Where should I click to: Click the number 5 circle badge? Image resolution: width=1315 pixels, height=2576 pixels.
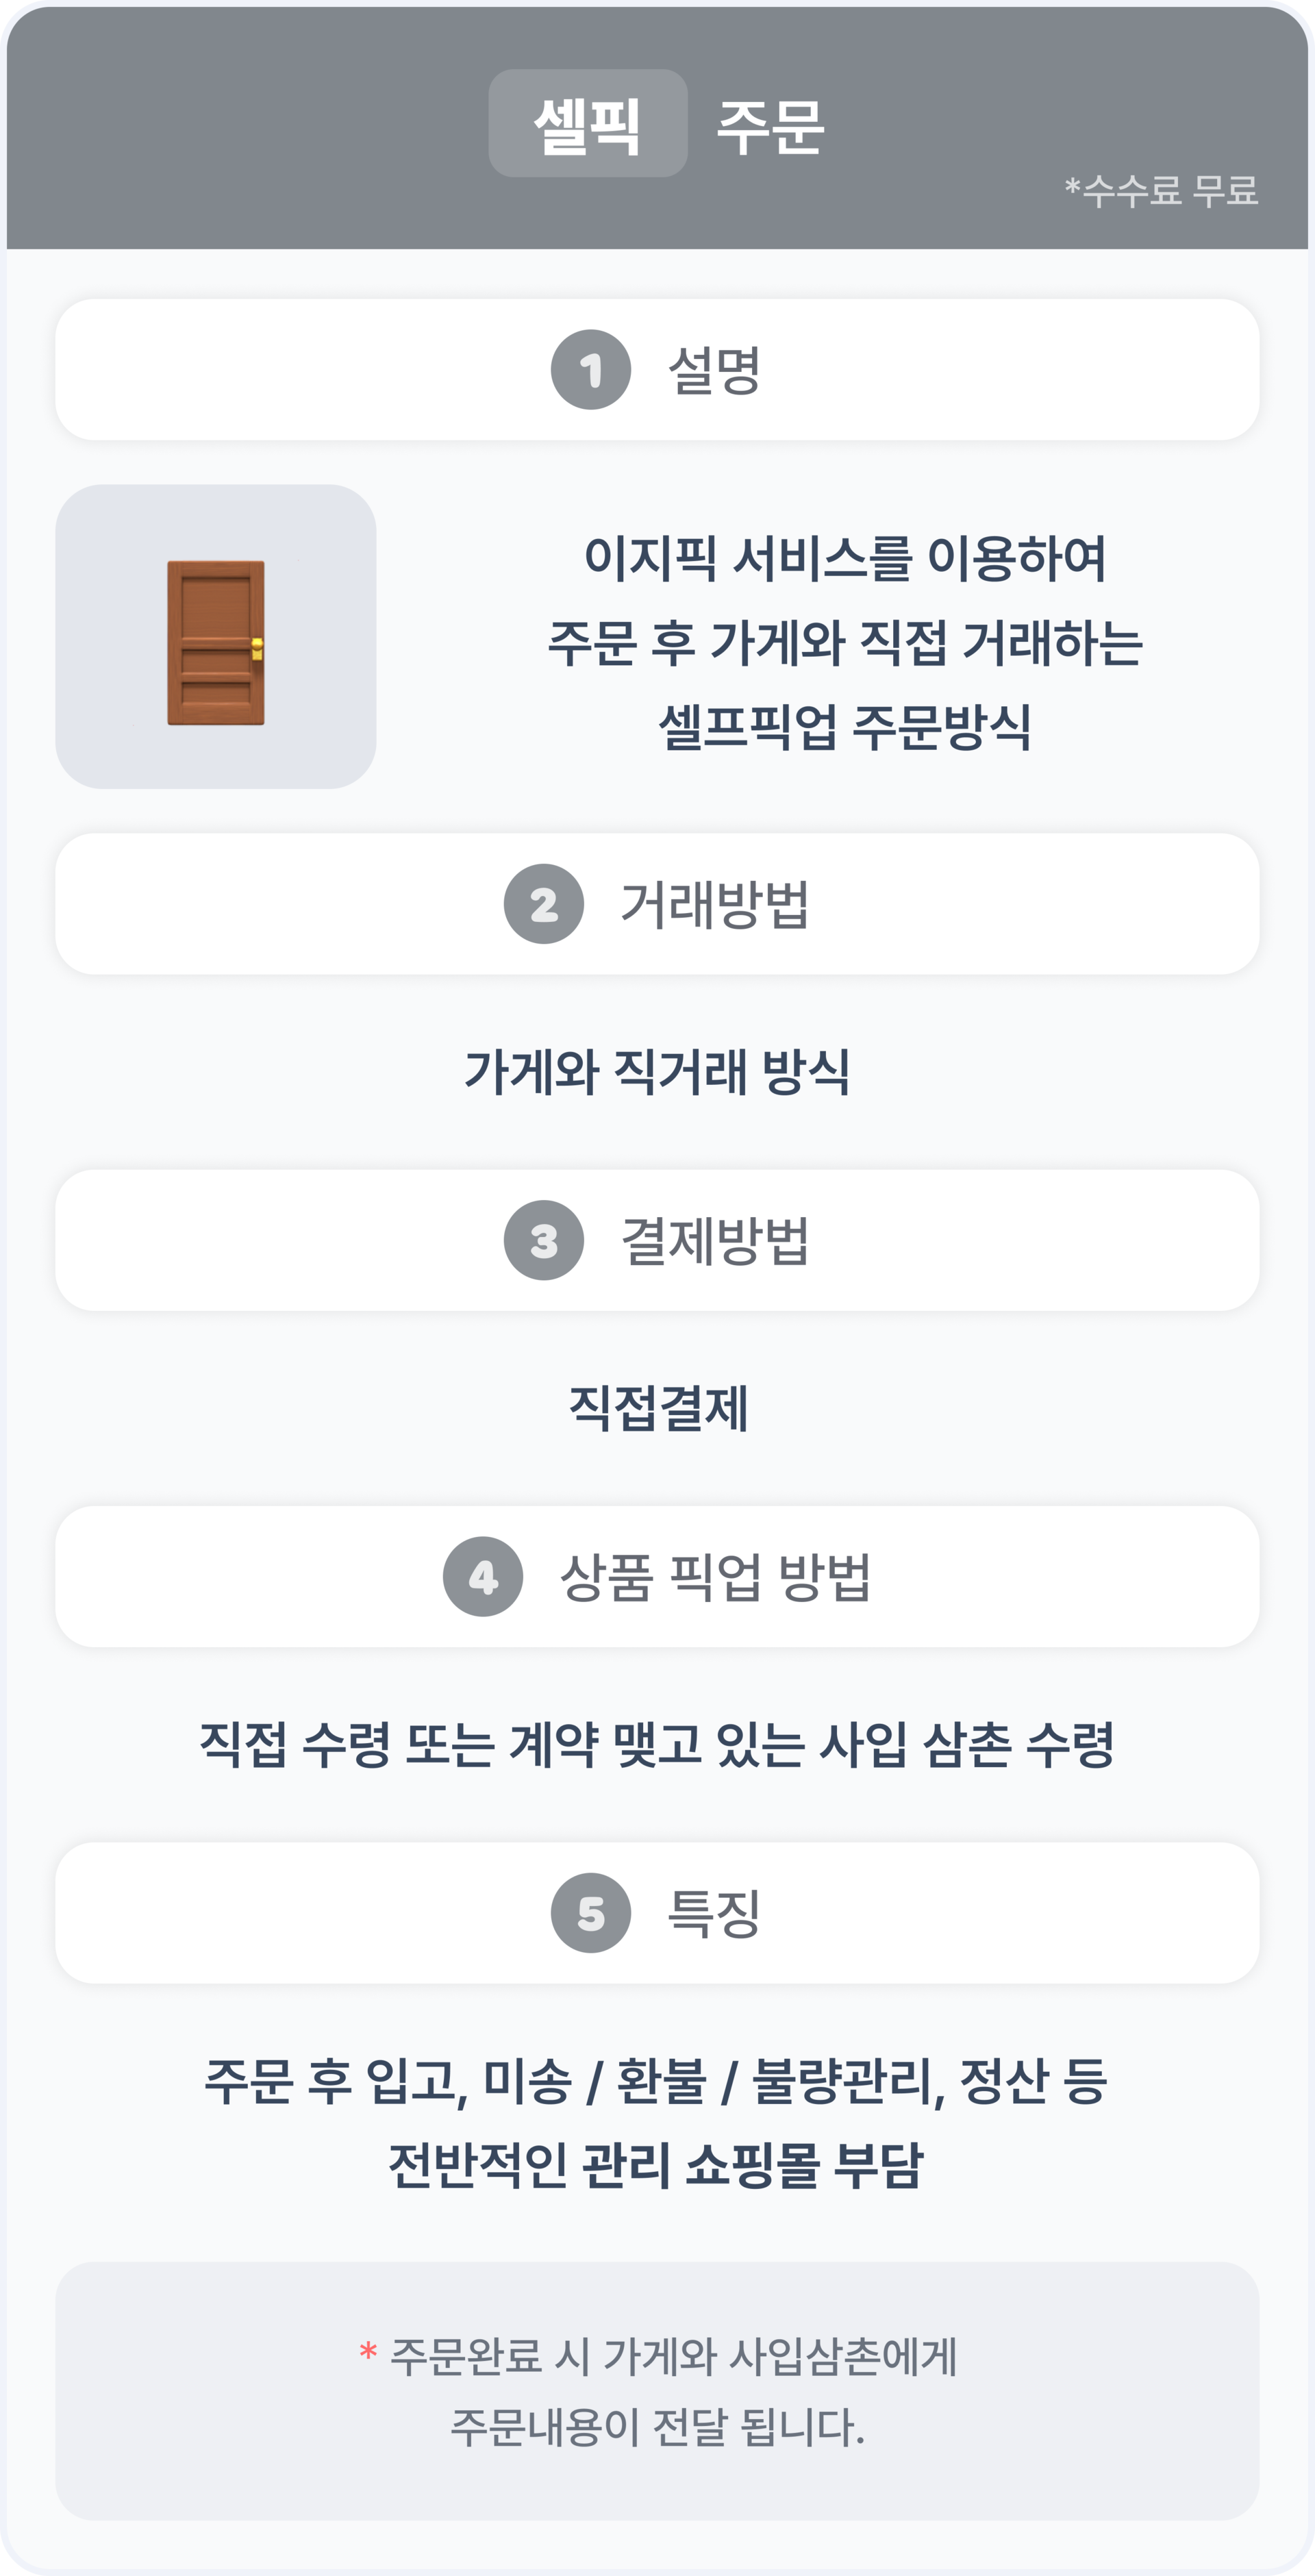click(591, 1913)
